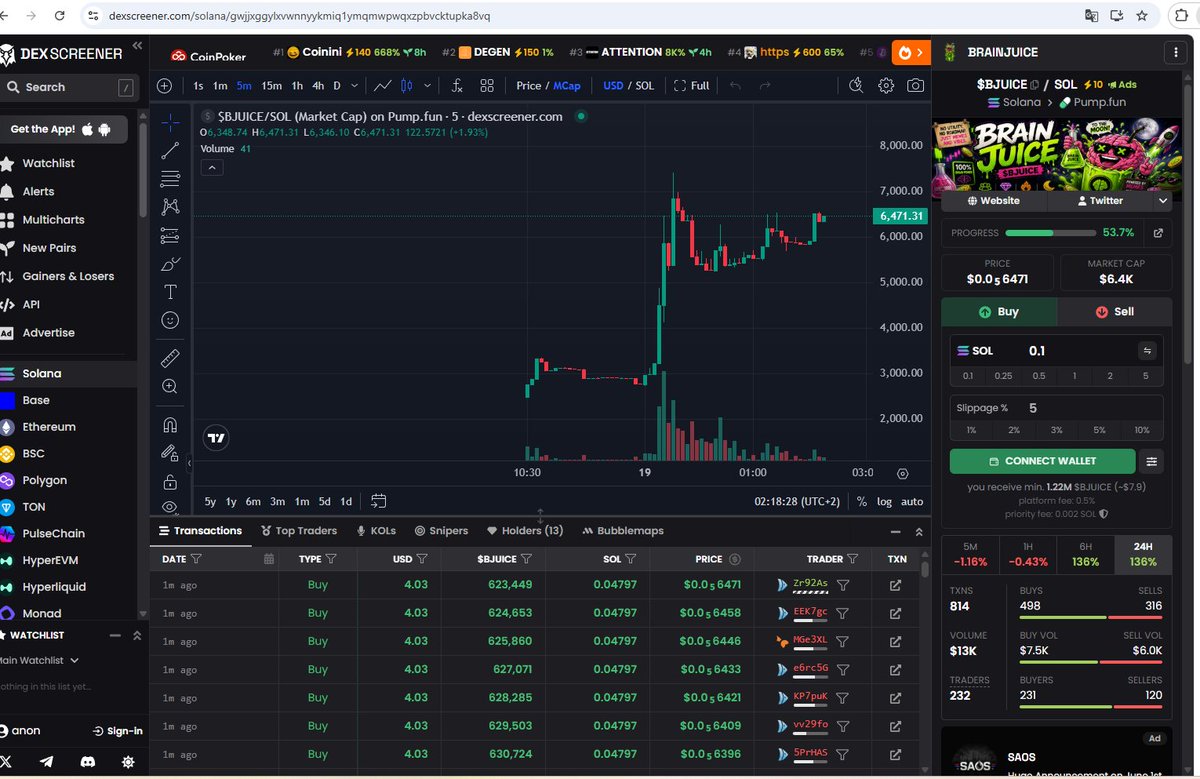Viewport: 1200px width, 779px height.
Task: Open the Bubblemaps tab
Action: tap(623, 531)
